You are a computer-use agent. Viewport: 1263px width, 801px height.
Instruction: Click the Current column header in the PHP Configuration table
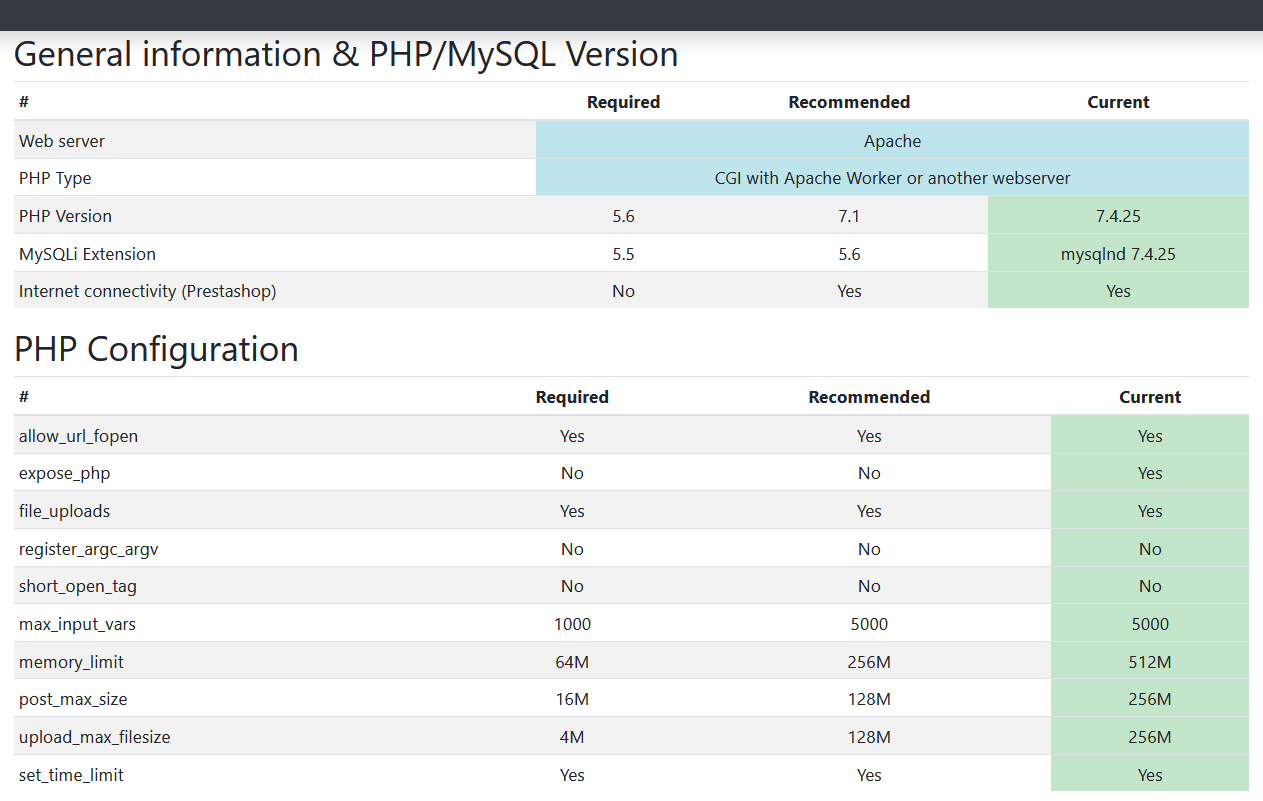point(1150,397)
